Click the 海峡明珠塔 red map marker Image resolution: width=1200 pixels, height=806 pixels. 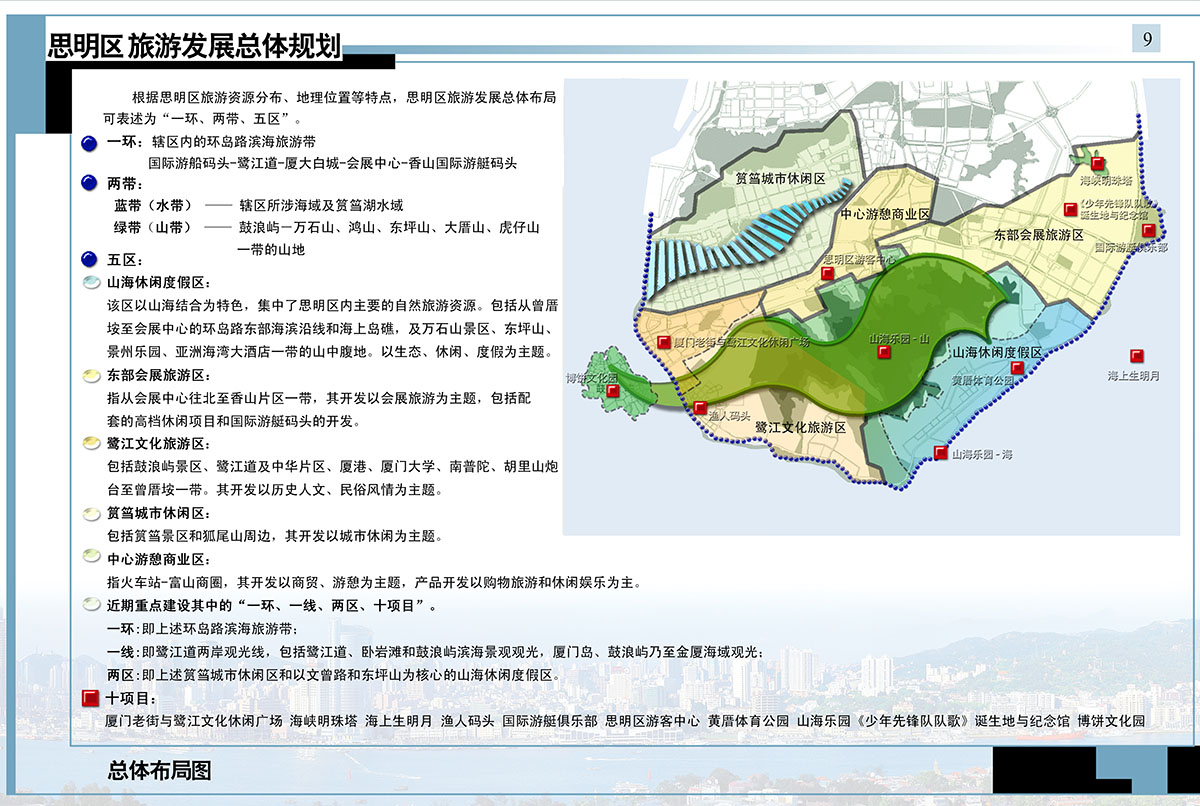(1097, 163)
